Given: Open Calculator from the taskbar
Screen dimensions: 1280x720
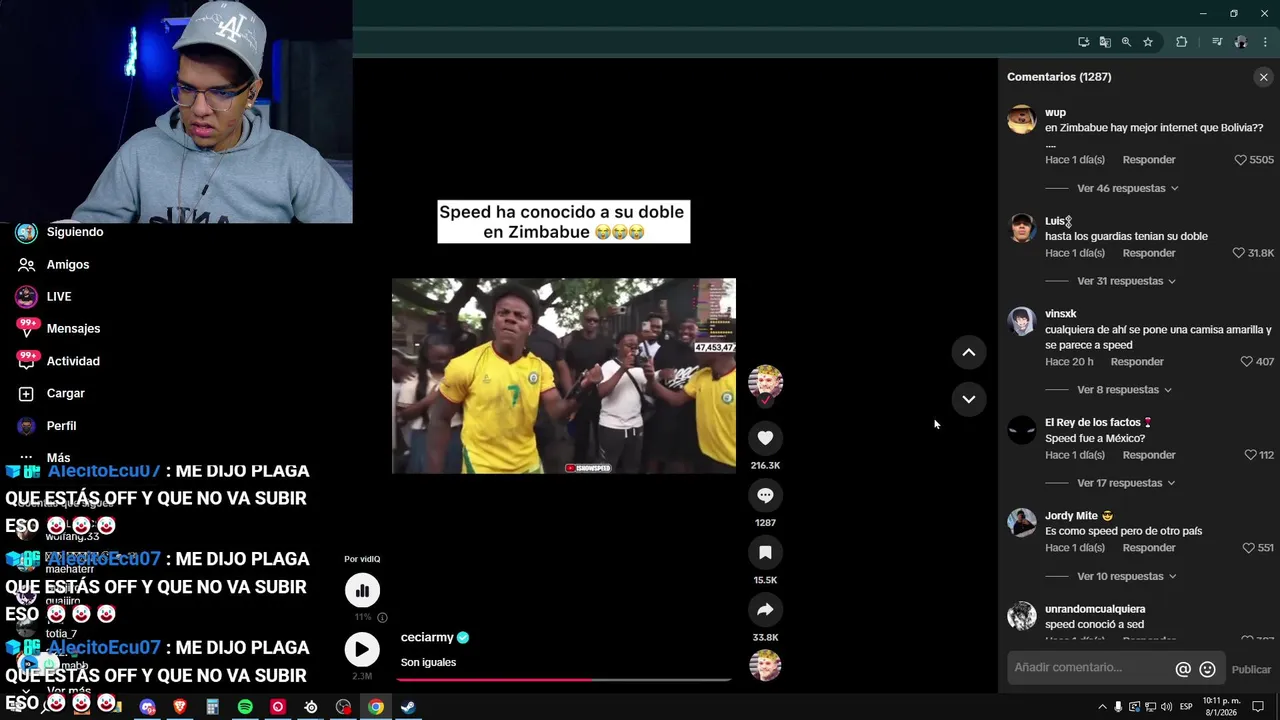Looking at the screenshot, I should point(212,707).
